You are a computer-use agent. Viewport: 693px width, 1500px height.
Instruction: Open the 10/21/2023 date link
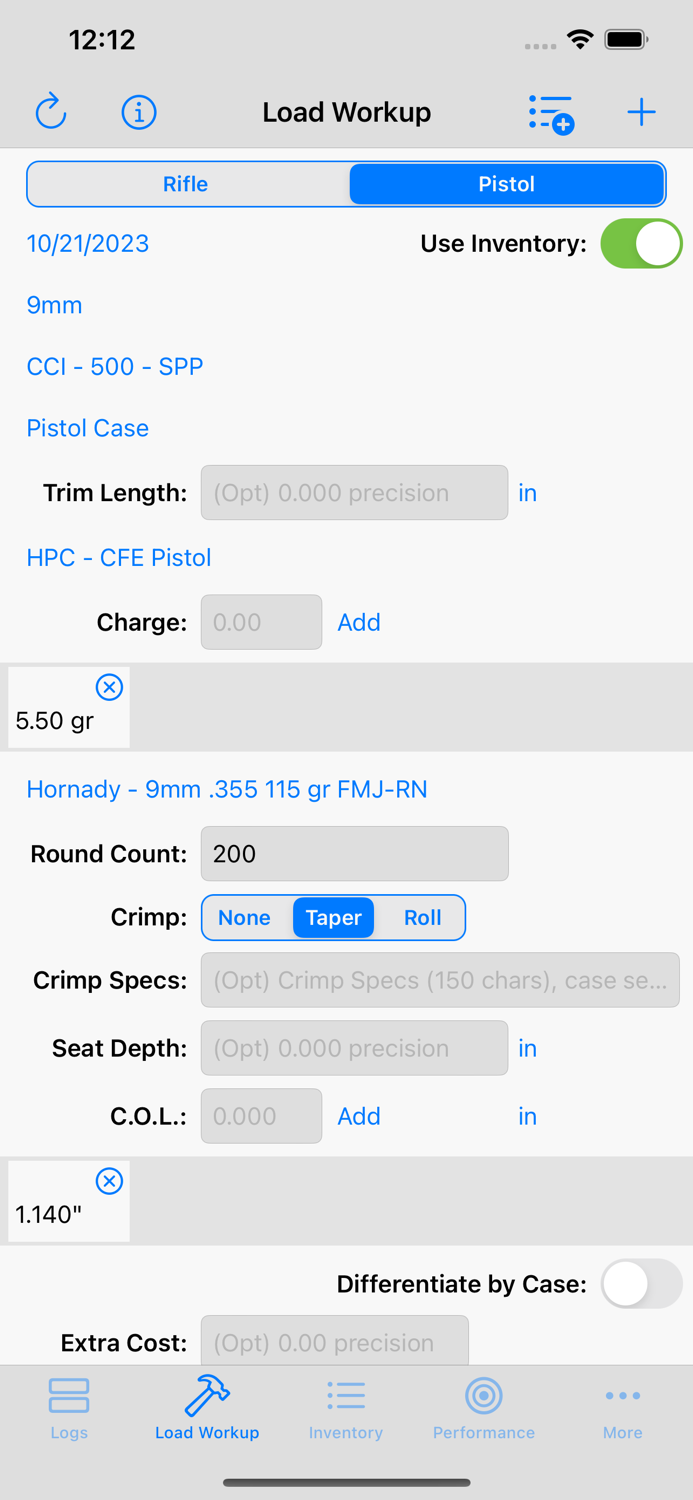click(88, 244)
